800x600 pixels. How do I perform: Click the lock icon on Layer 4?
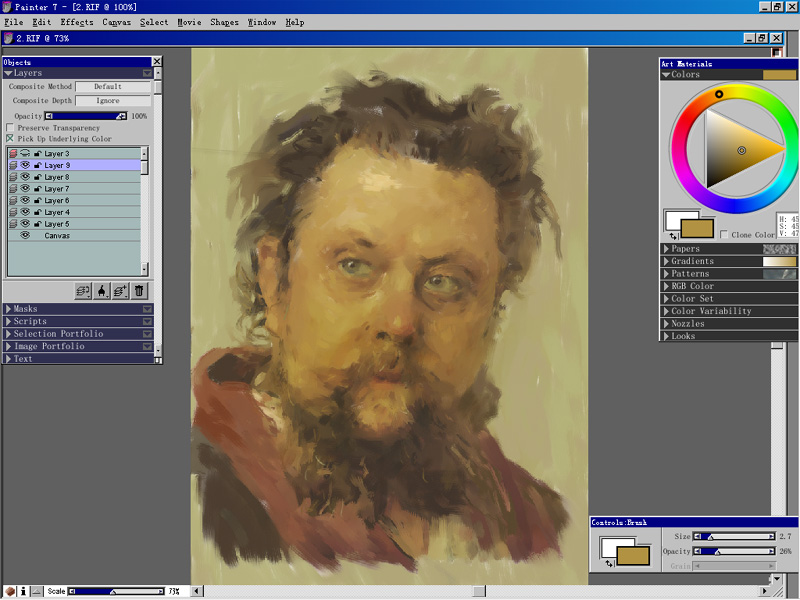click(x=37, y=212)
